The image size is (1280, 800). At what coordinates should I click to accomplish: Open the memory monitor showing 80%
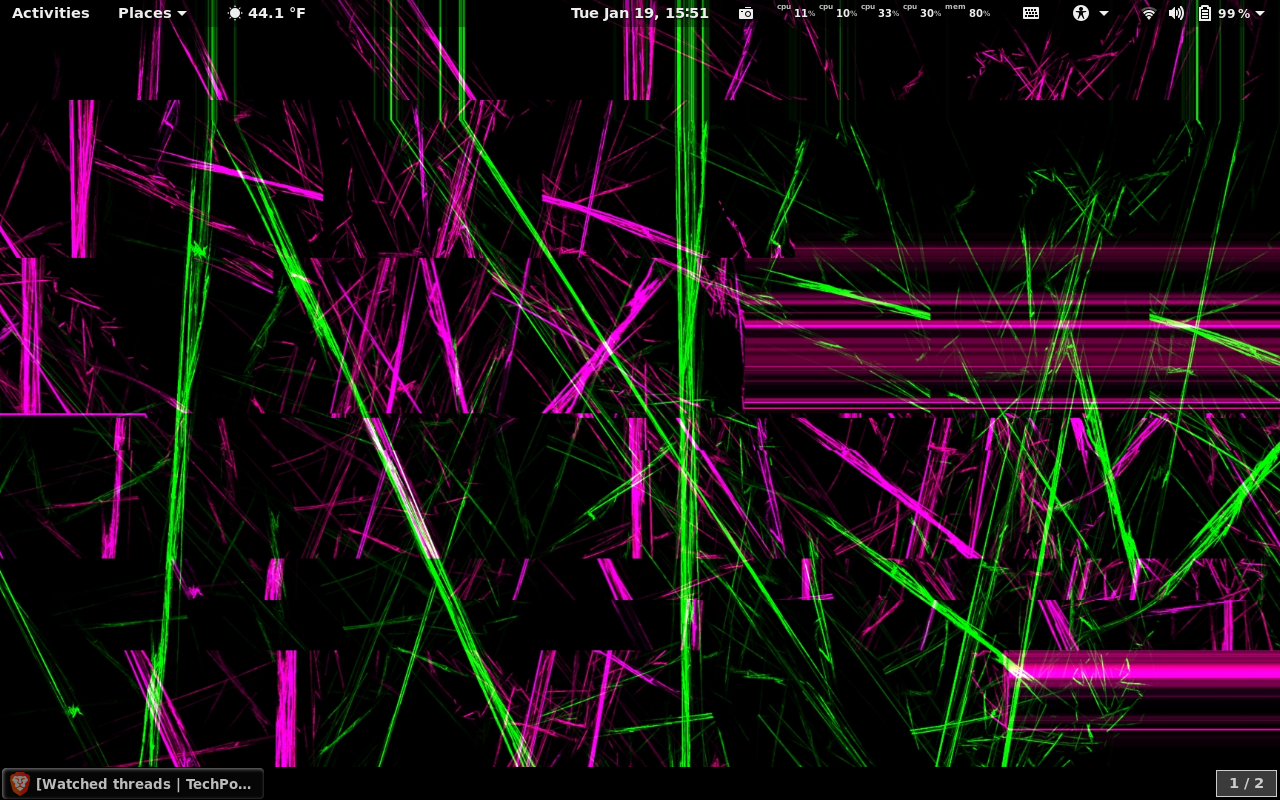click(967, 12)
